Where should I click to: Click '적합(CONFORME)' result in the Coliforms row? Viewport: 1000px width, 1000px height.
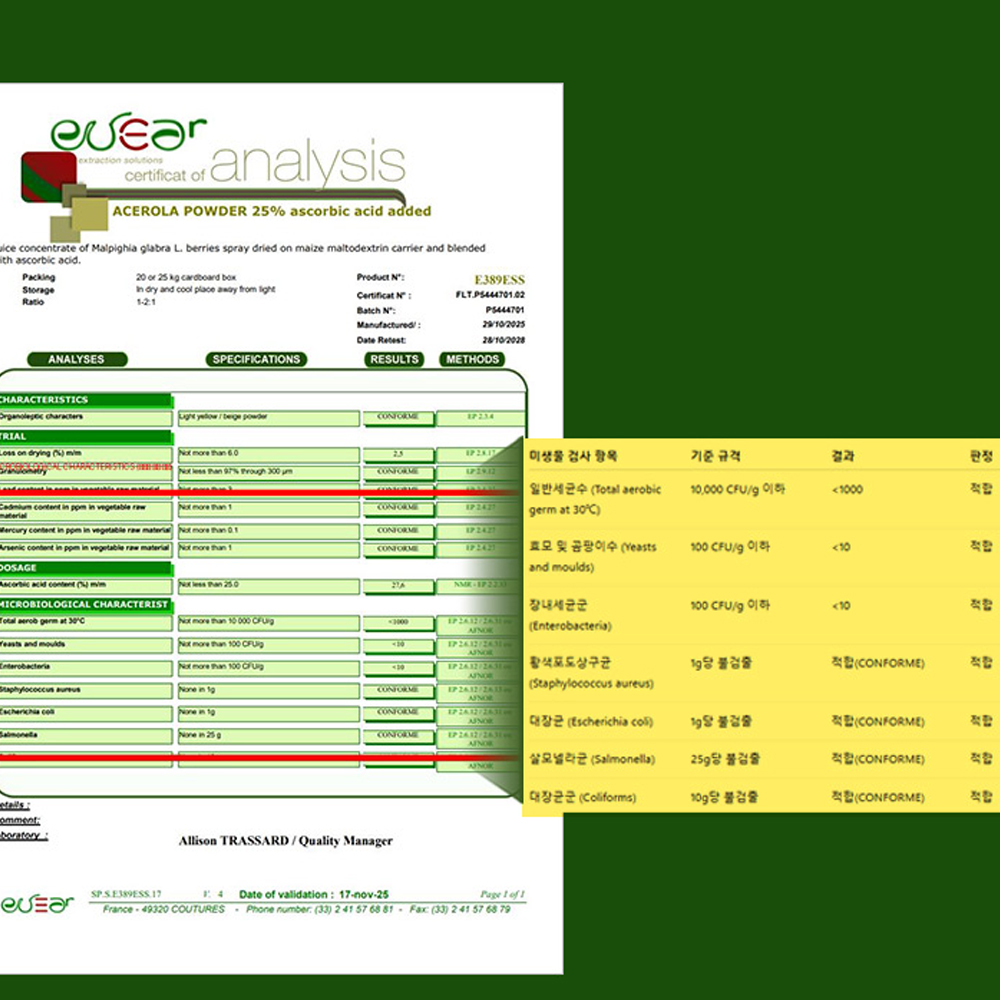878,797
